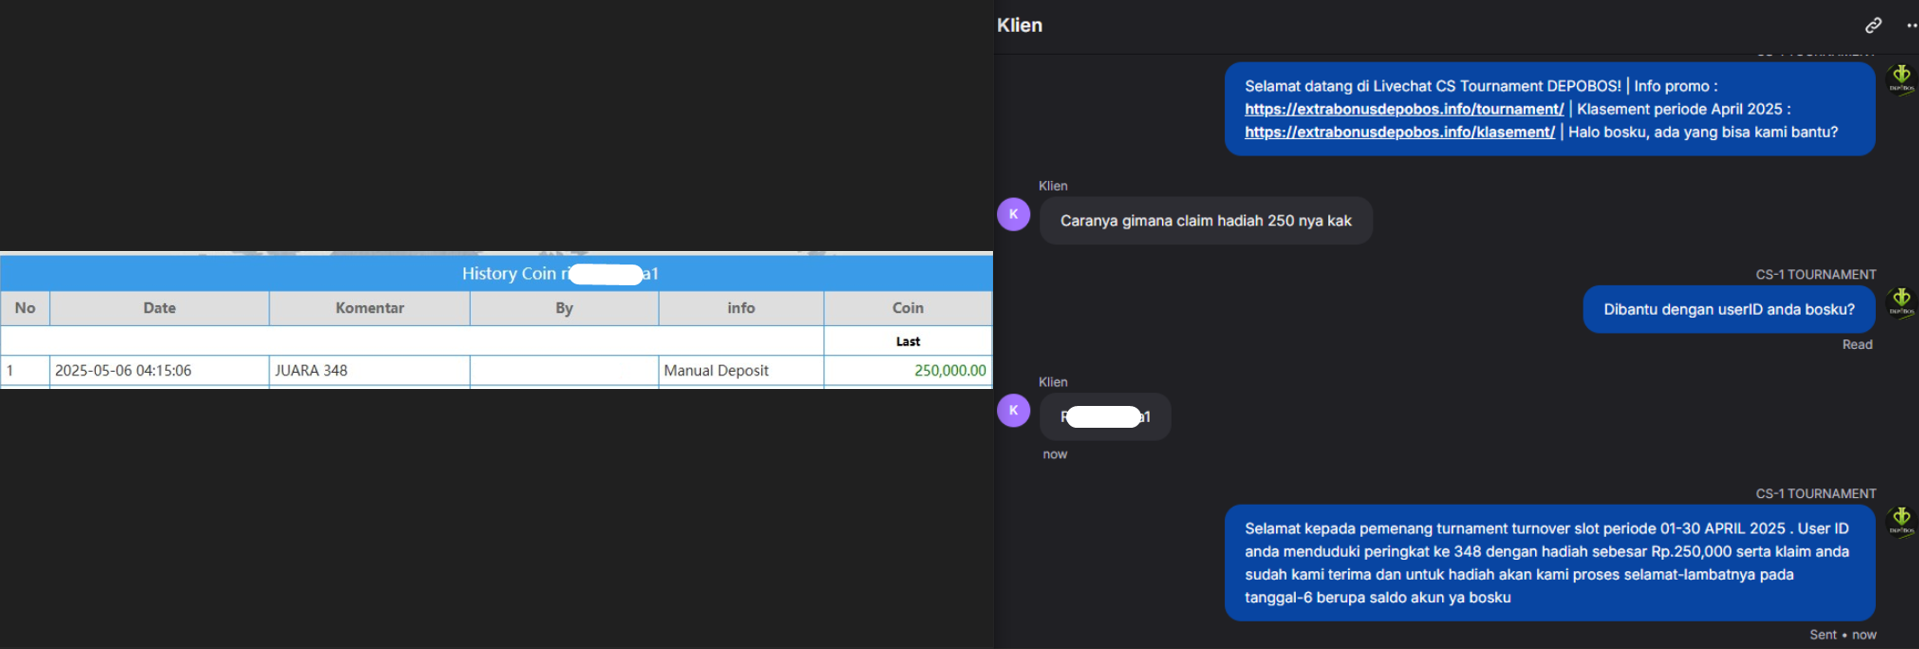Click CS-1 TOURNAMENT label above winner message
This screenshot has height=649, width=1919.
pos(1815,494)
